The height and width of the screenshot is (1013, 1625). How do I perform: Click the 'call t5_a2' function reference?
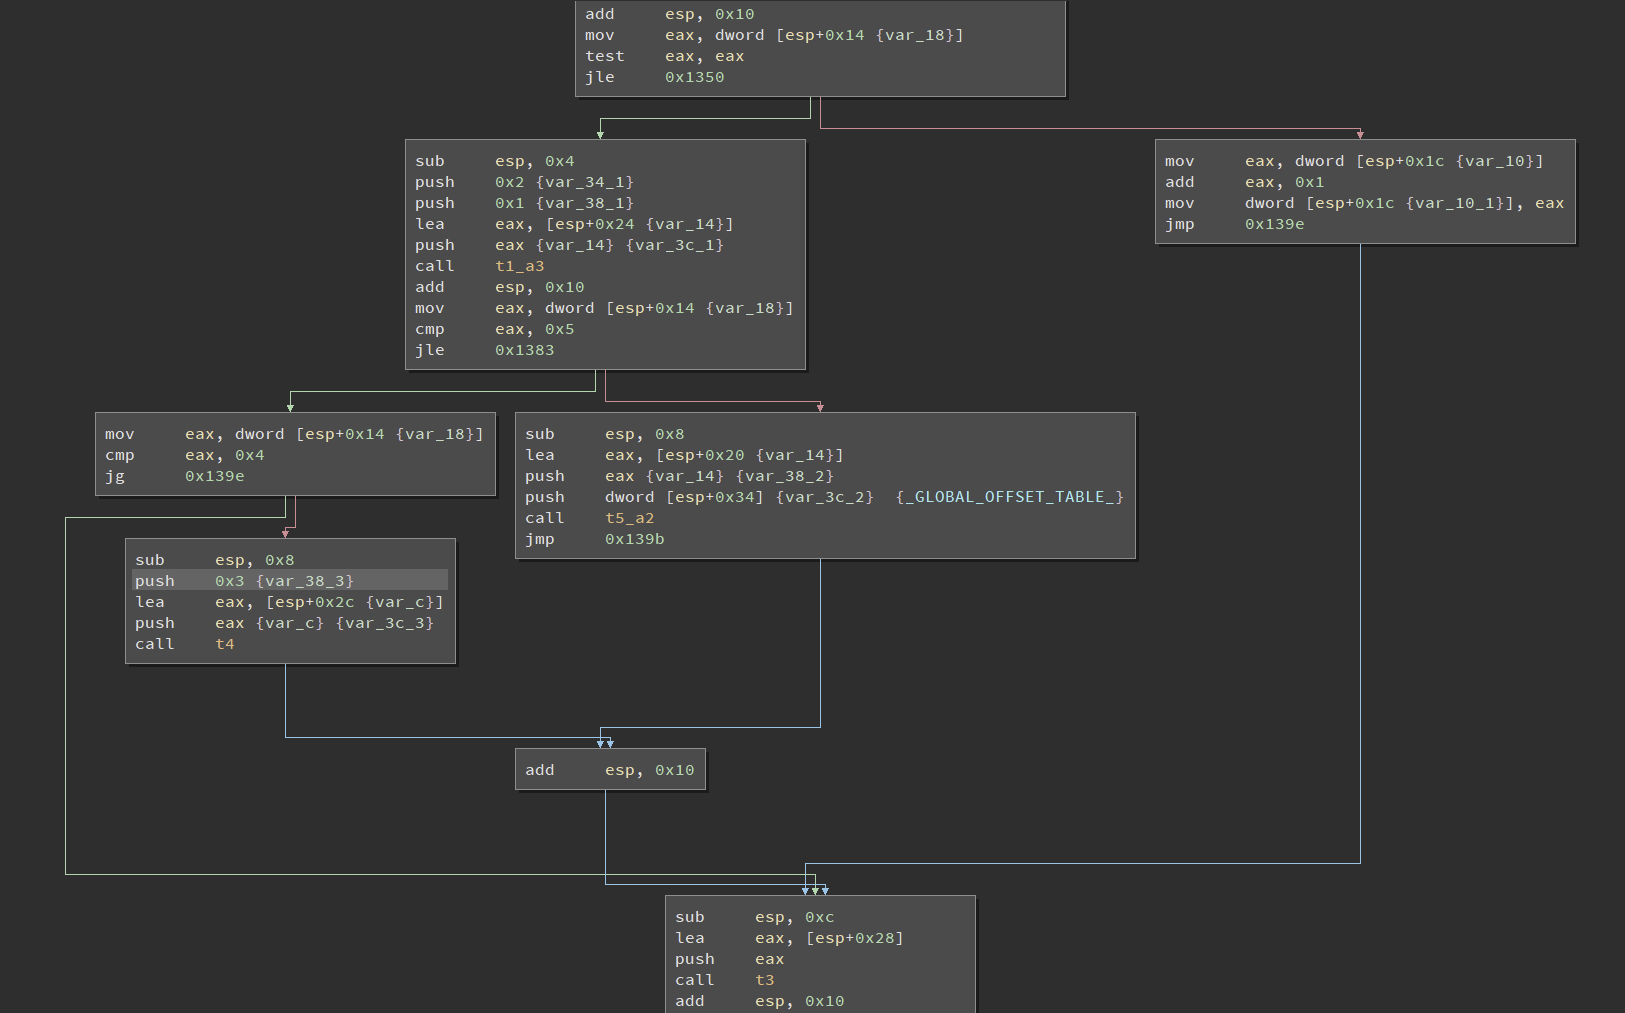point(629,518)
